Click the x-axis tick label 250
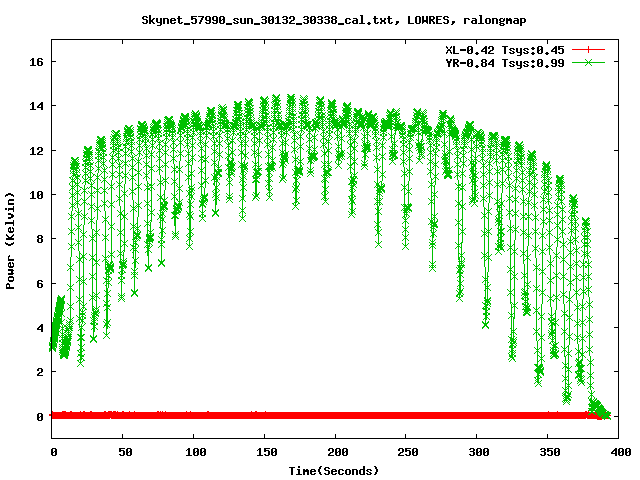Image resolution: width=640 pixels, height=480 pixels. pos(409,452)
